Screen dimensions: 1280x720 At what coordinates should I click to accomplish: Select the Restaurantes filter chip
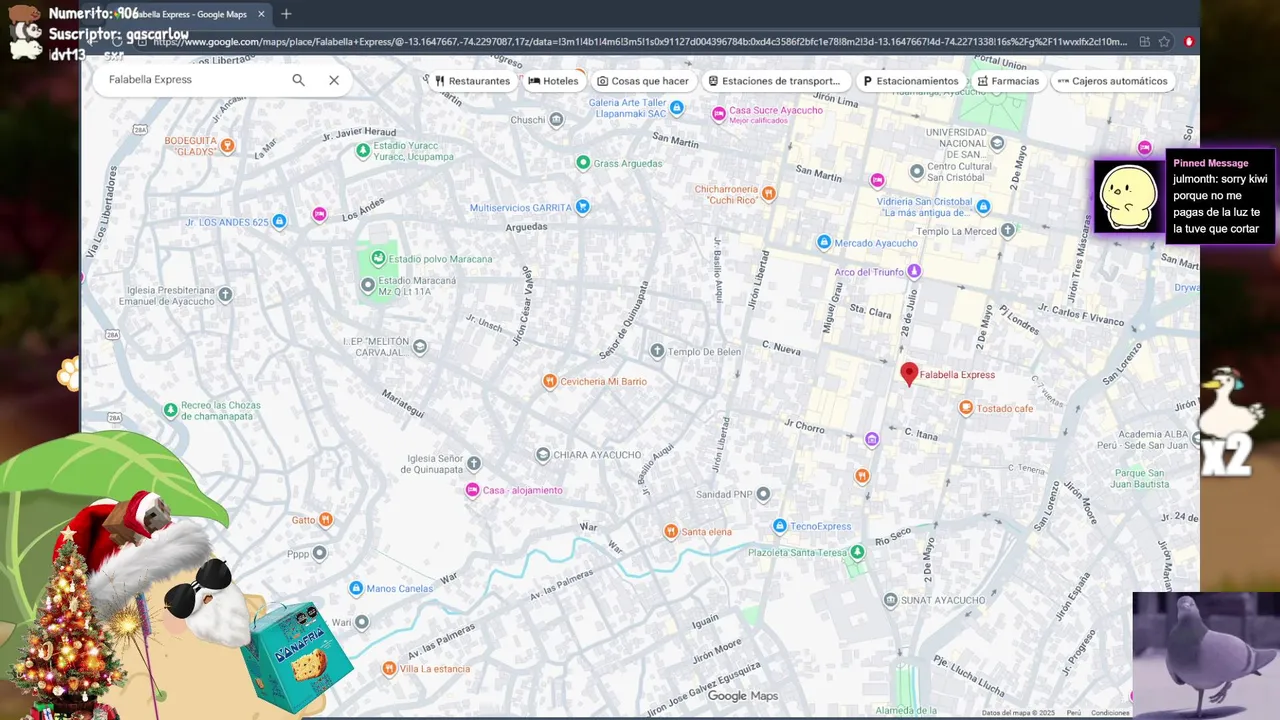point(473,81)
